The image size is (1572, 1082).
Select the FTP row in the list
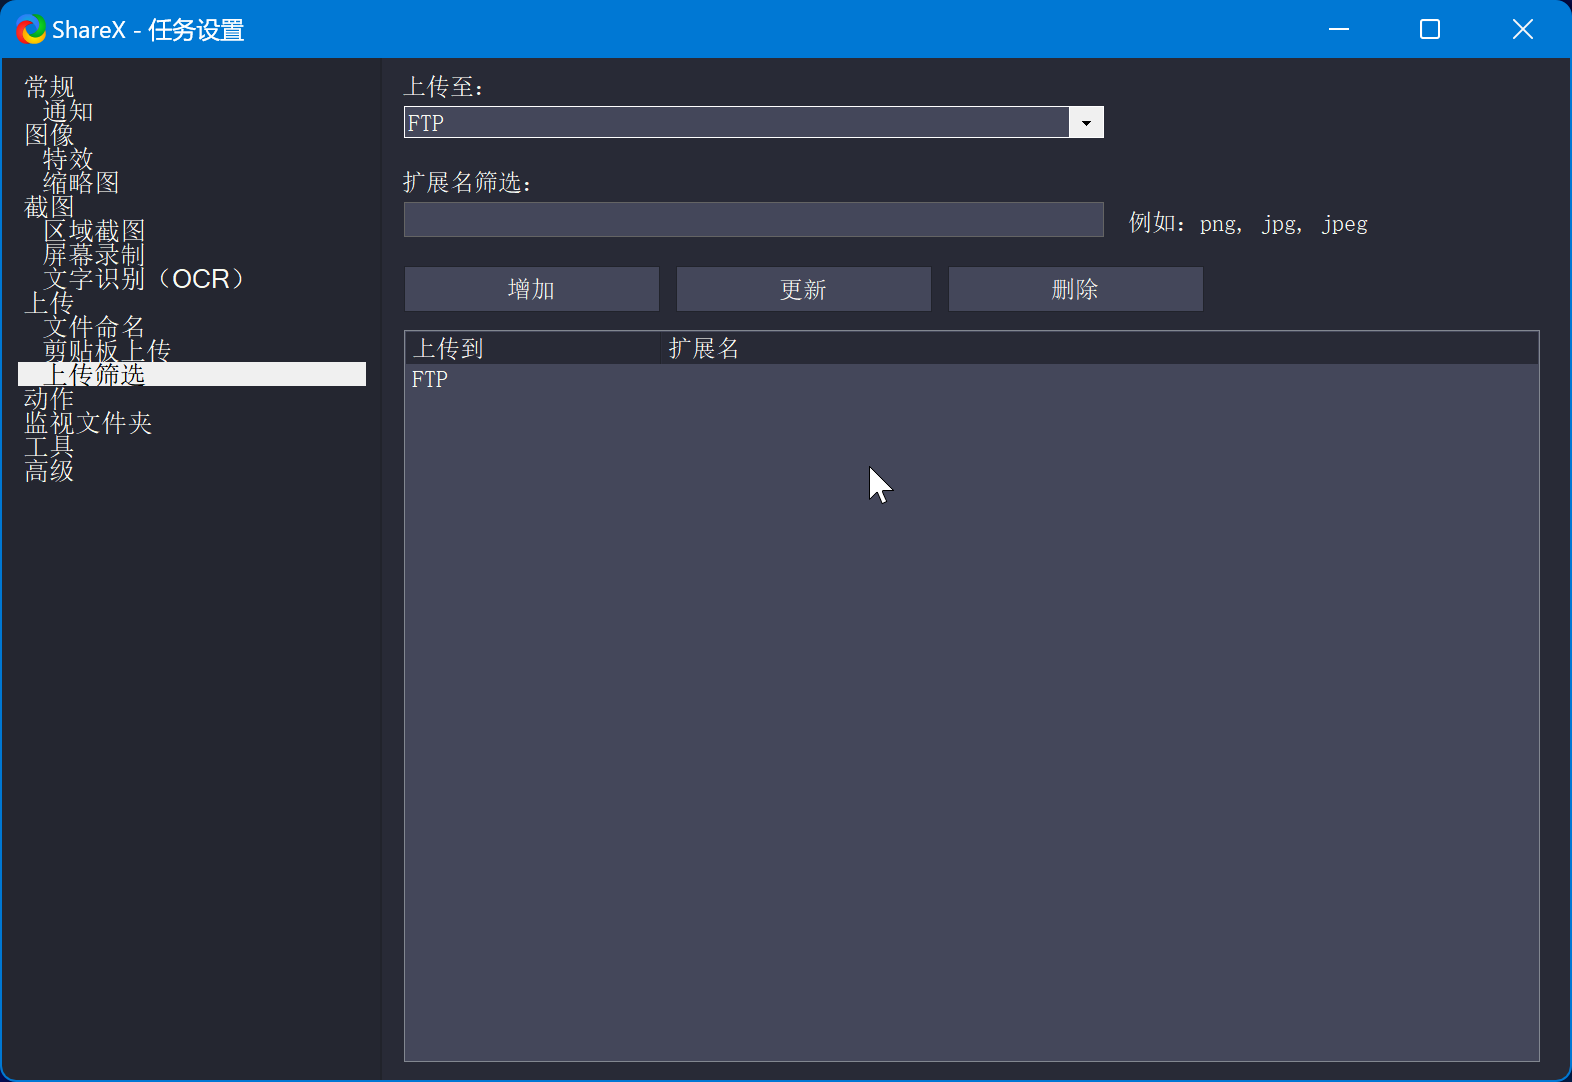(430, 380)
